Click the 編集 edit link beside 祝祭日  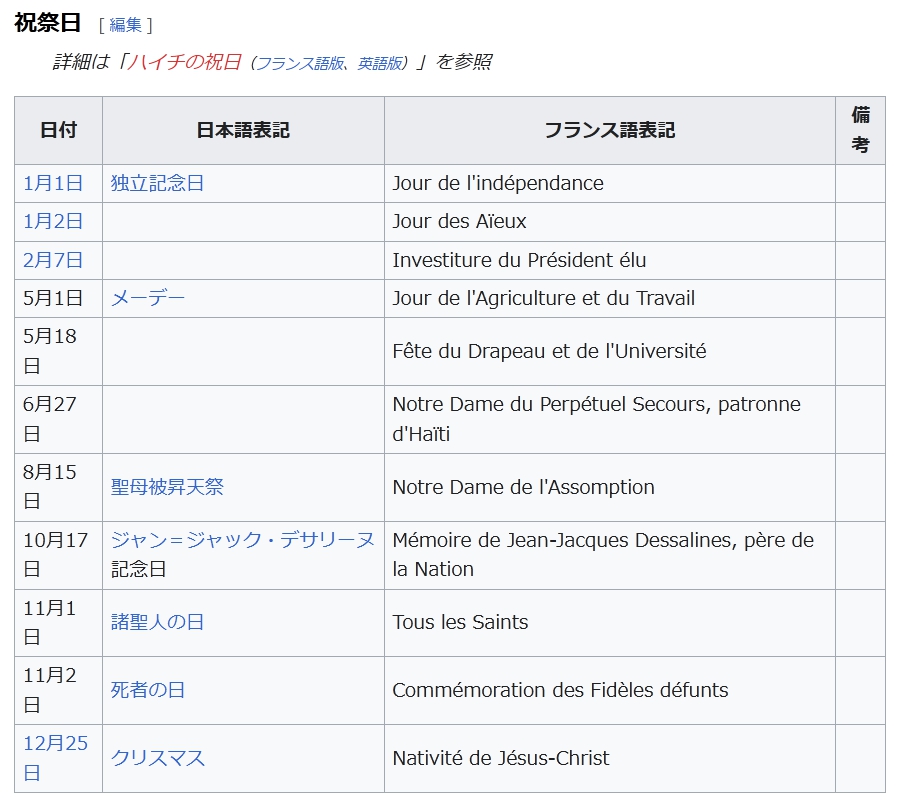pos(125,25)
